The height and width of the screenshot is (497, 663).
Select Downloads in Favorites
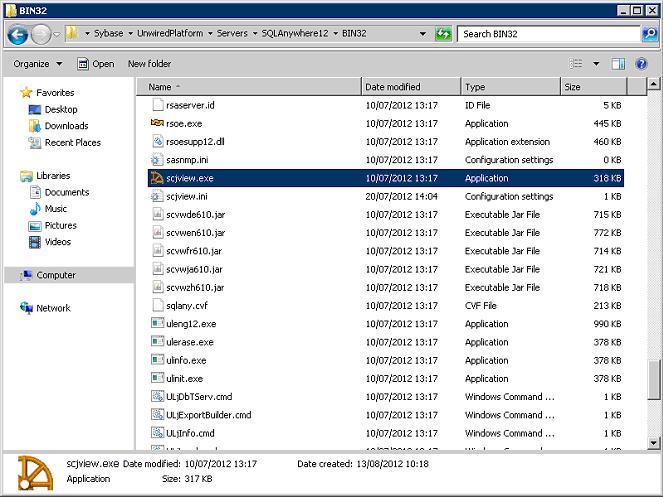tap(66, 126)
